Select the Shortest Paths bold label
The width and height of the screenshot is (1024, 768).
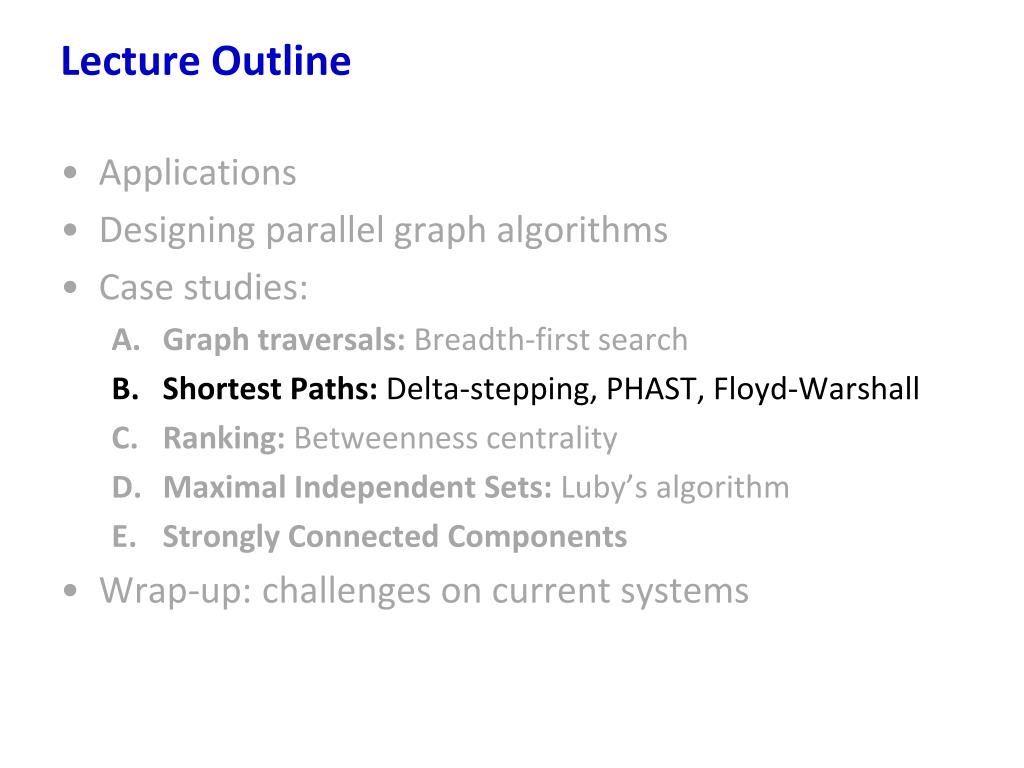coord(270,389)
